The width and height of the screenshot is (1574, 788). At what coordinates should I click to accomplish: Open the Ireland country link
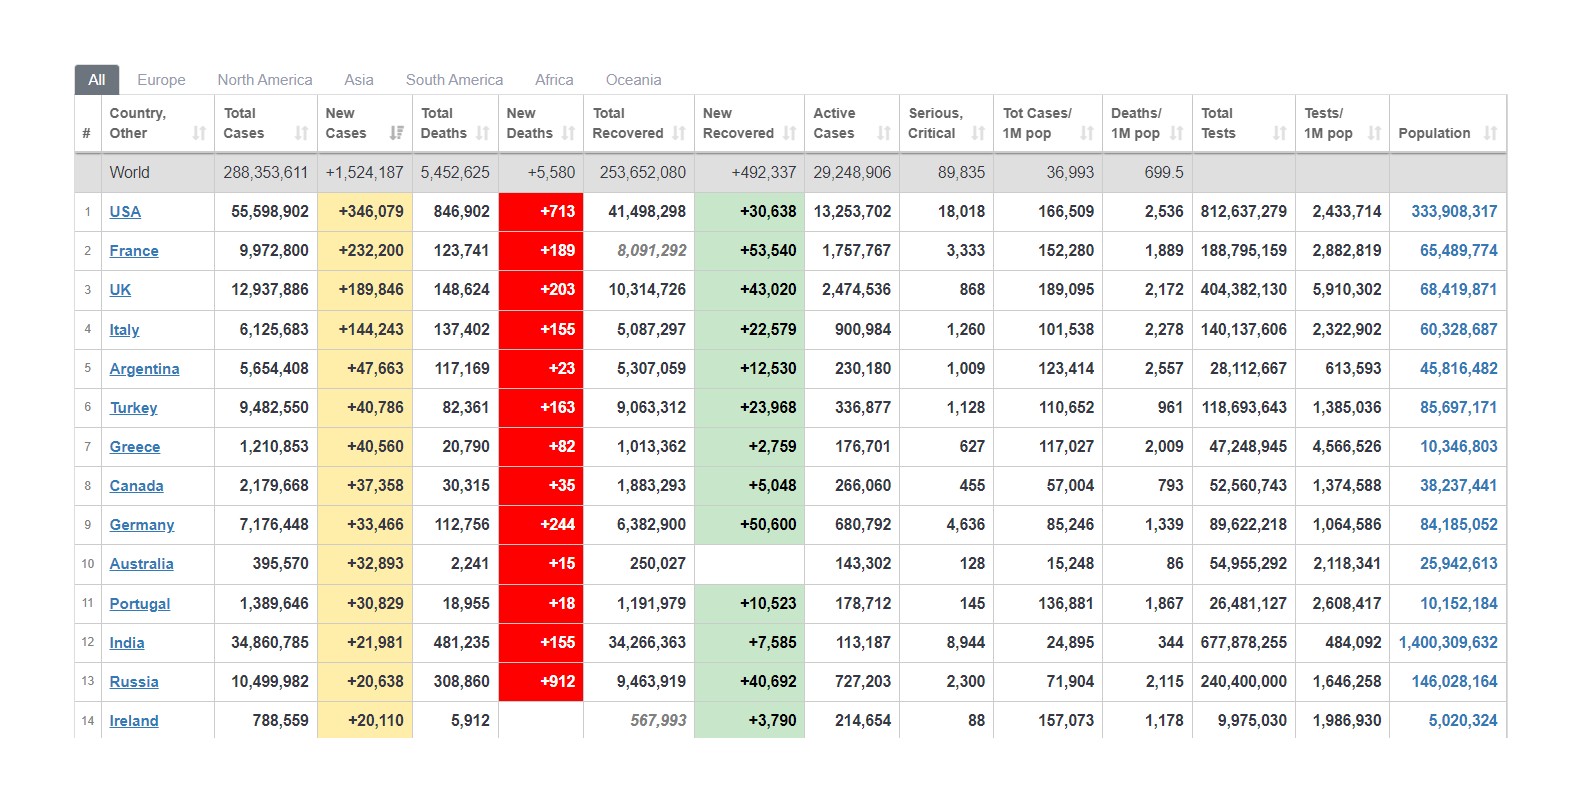pos(134,721)
